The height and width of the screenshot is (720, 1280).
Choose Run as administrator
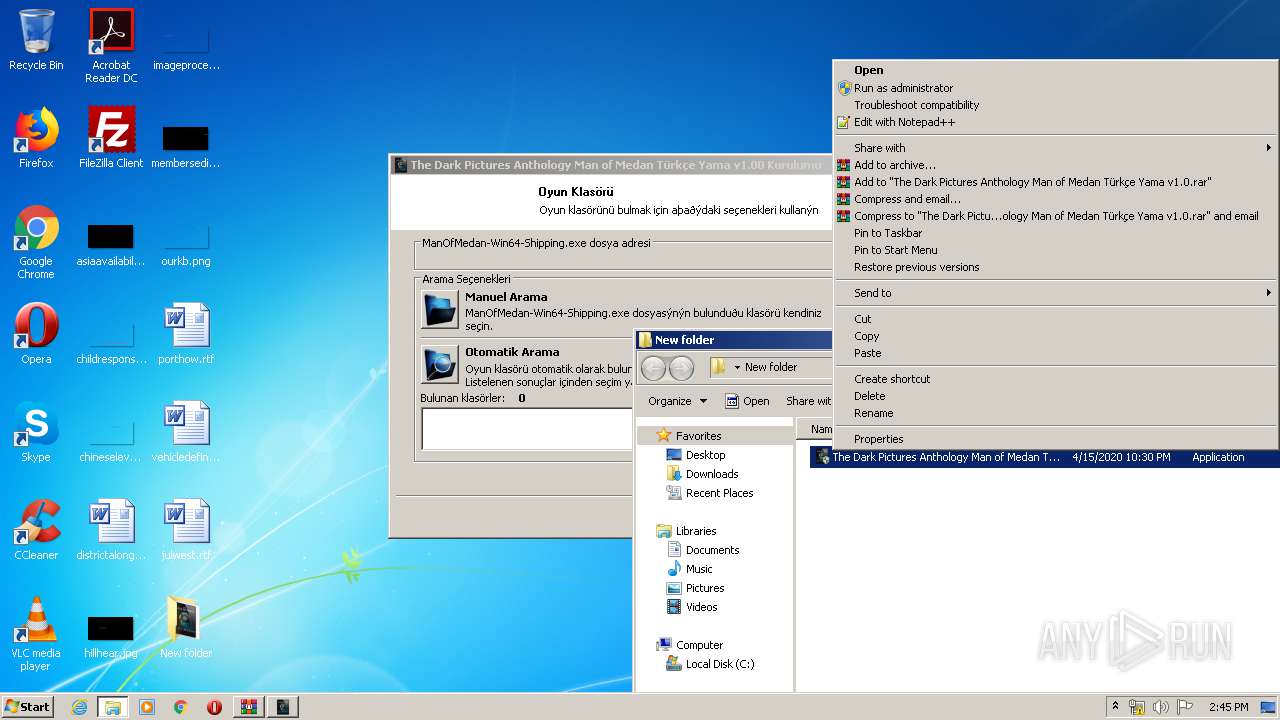click(1056, 88)
